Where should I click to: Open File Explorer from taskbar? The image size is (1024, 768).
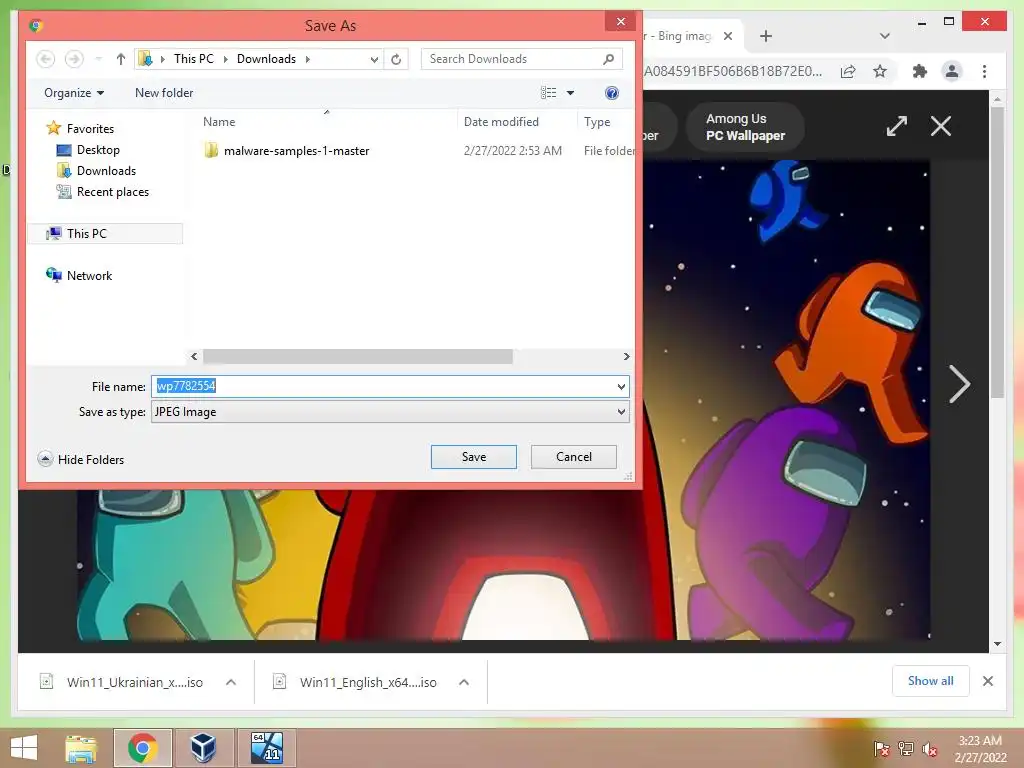pos(81,748)
